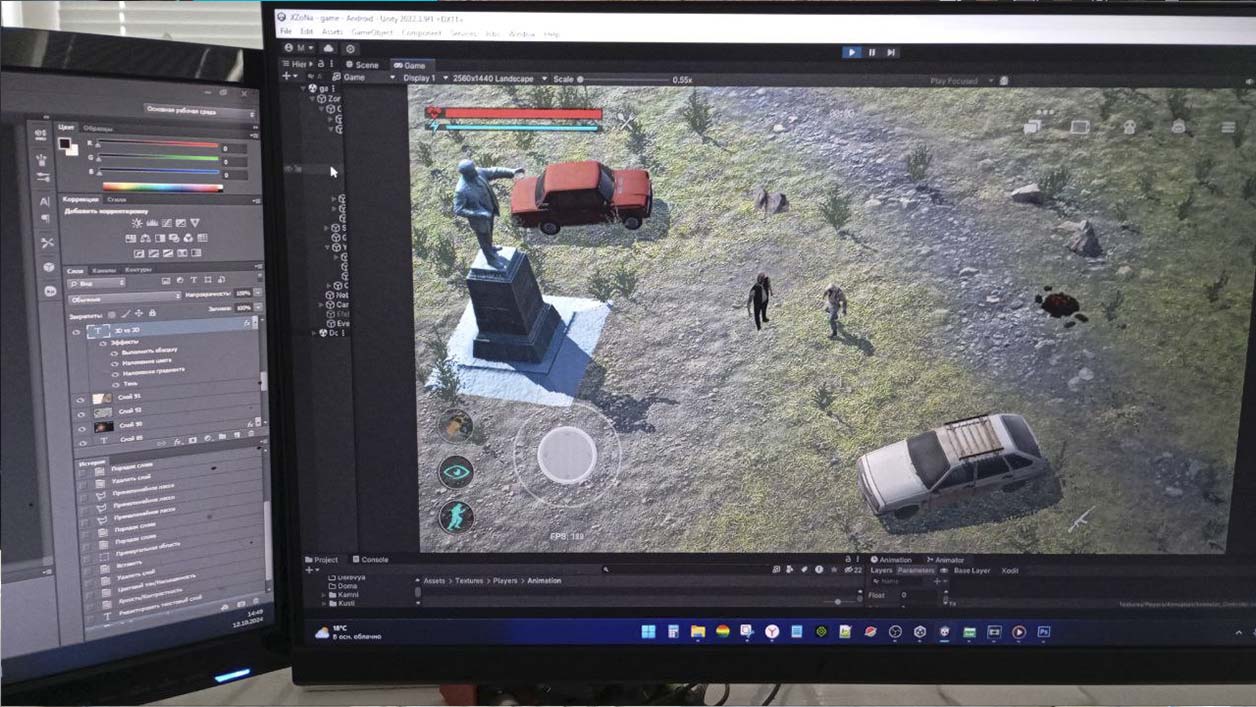This screenshot has height=707, width=1256.
Task: Click the Step frame button
Action: [x=890, y=52]
